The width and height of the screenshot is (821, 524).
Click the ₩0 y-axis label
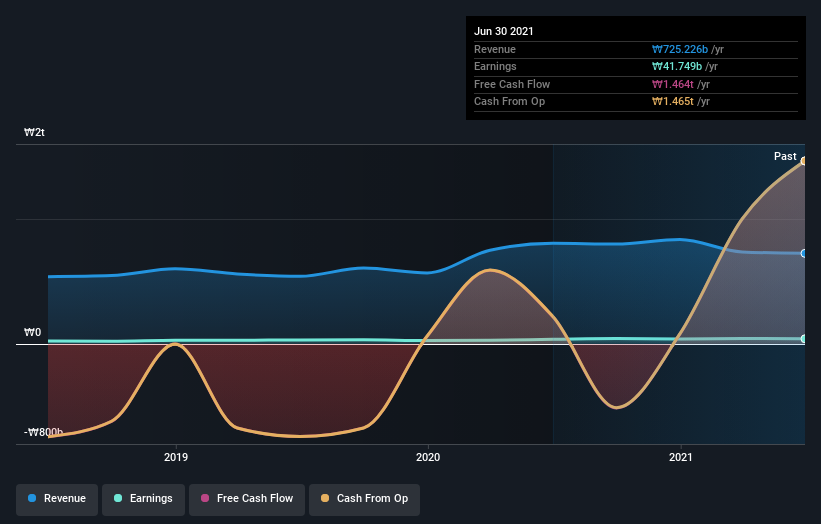point(32,332)
